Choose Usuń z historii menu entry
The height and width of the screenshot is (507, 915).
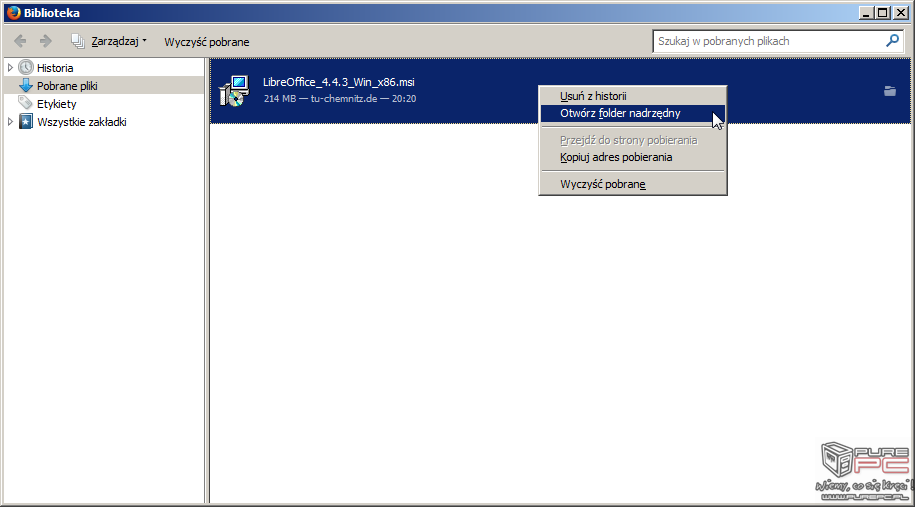pyautogui.click(x=633, y=96)
